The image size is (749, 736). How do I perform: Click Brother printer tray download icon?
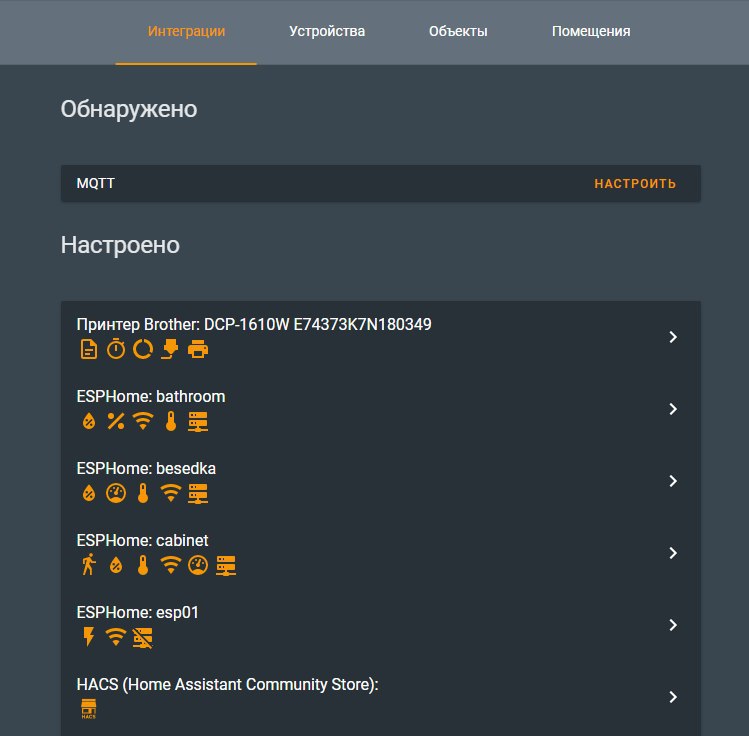pyautogui.click(x=170, y=349)
